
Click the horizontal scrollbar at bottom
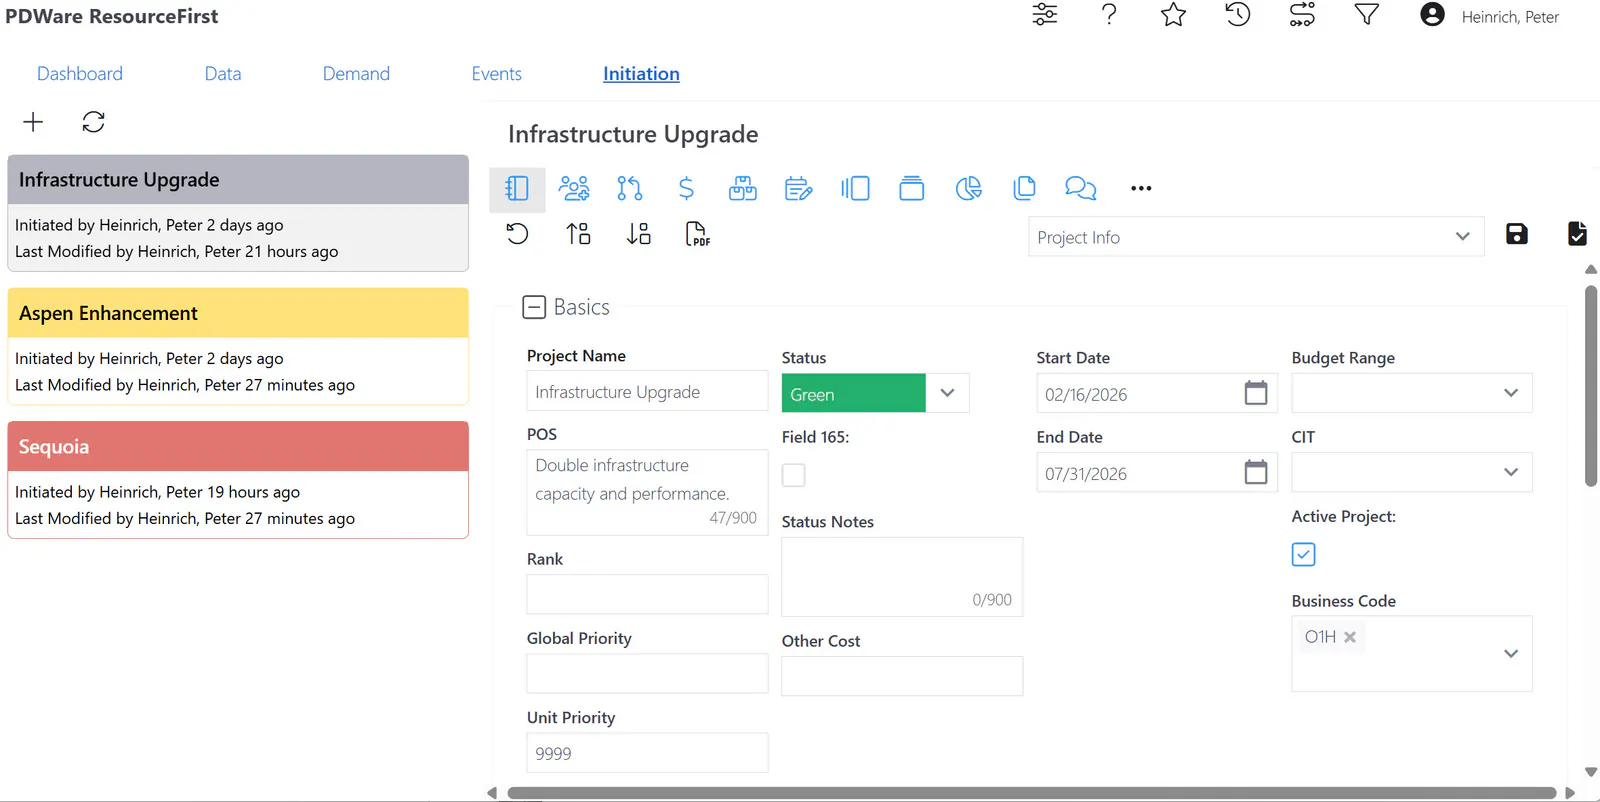pos(1031,793)
